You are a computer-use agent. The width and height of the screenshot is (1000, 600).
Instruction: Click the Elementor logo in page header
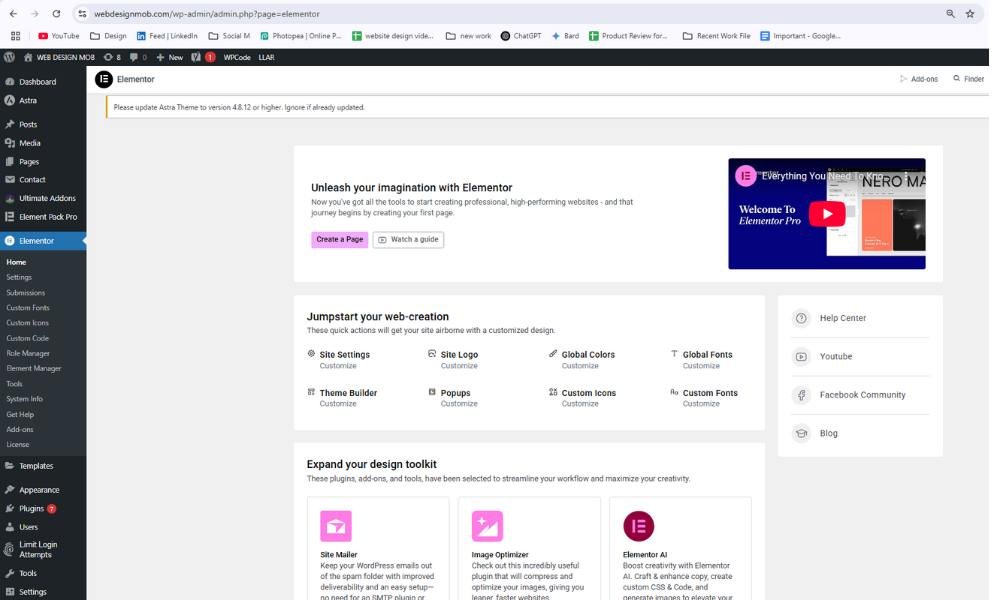(103, 79)
